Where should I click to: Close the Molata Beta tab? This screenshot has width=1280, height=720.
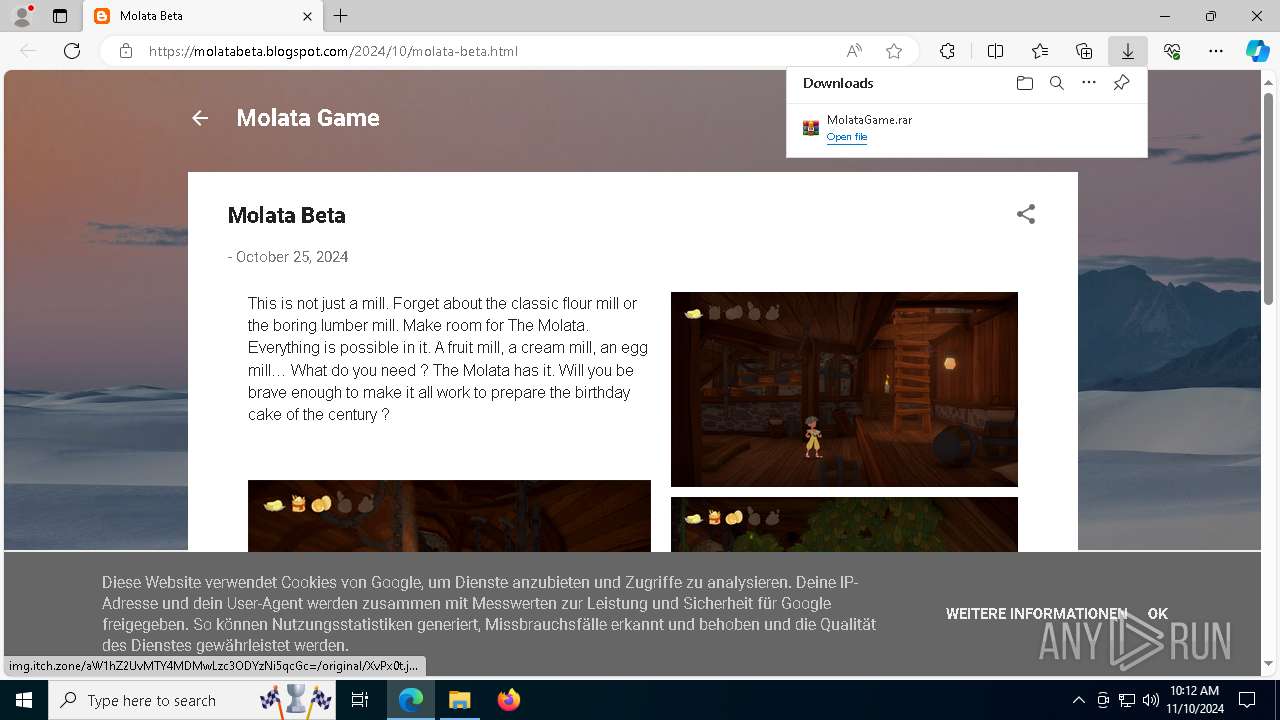[x=308, y=16]
